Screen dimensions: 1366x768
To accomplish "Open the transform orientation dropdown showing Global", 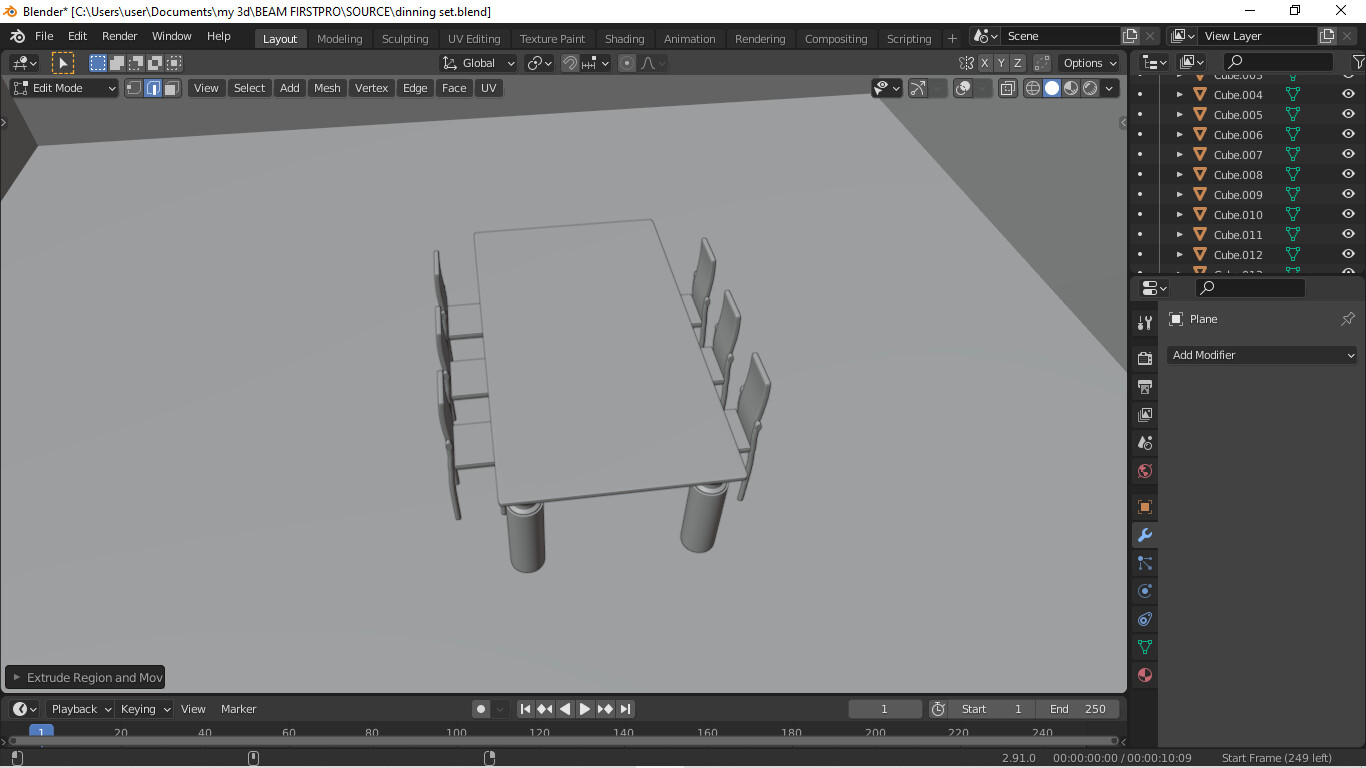I will [x=477, y=63].
